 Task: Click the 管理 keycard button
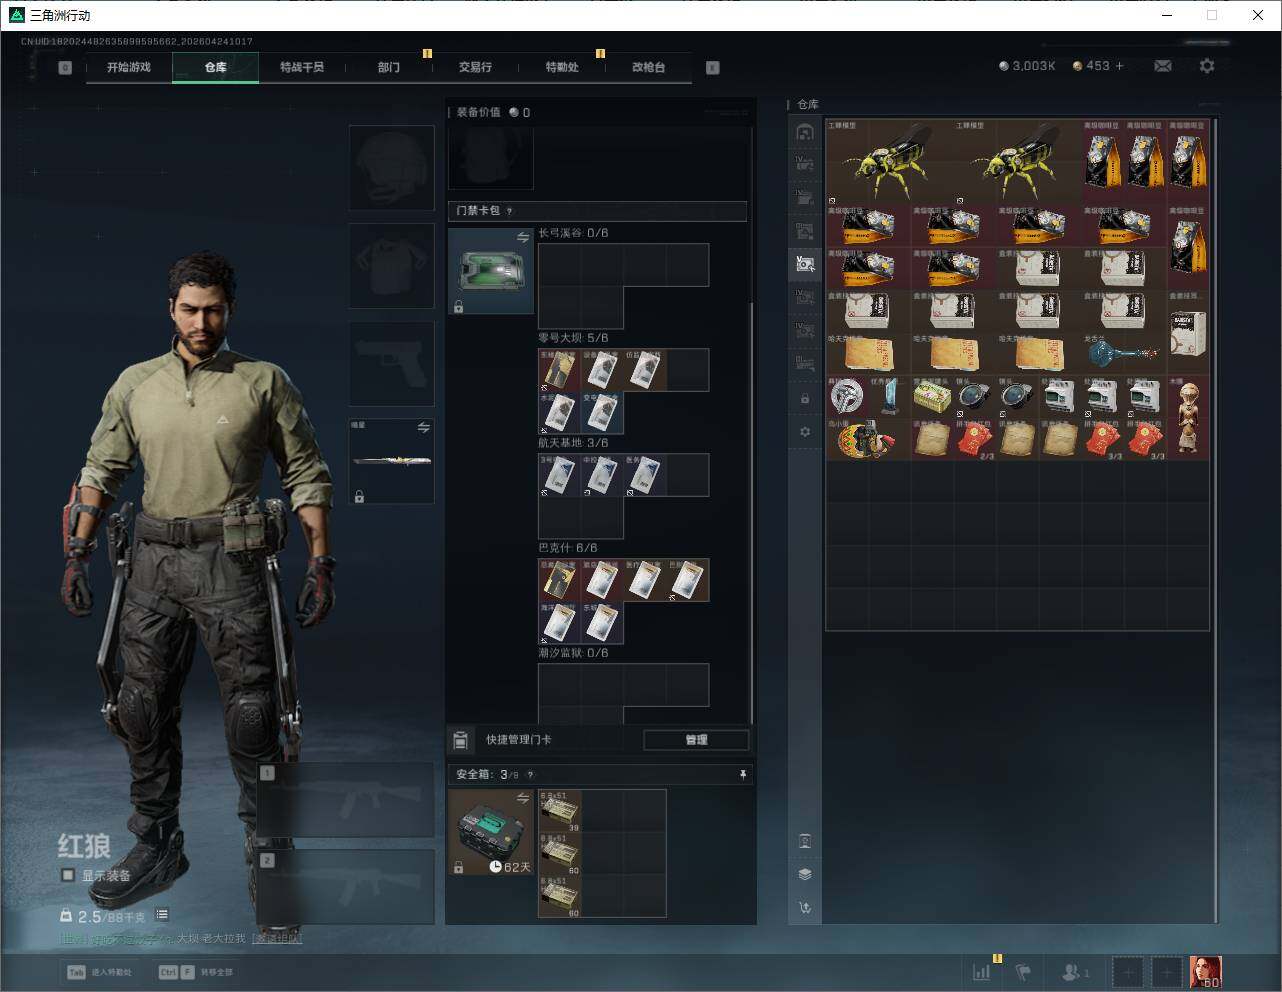click(696, 740)
